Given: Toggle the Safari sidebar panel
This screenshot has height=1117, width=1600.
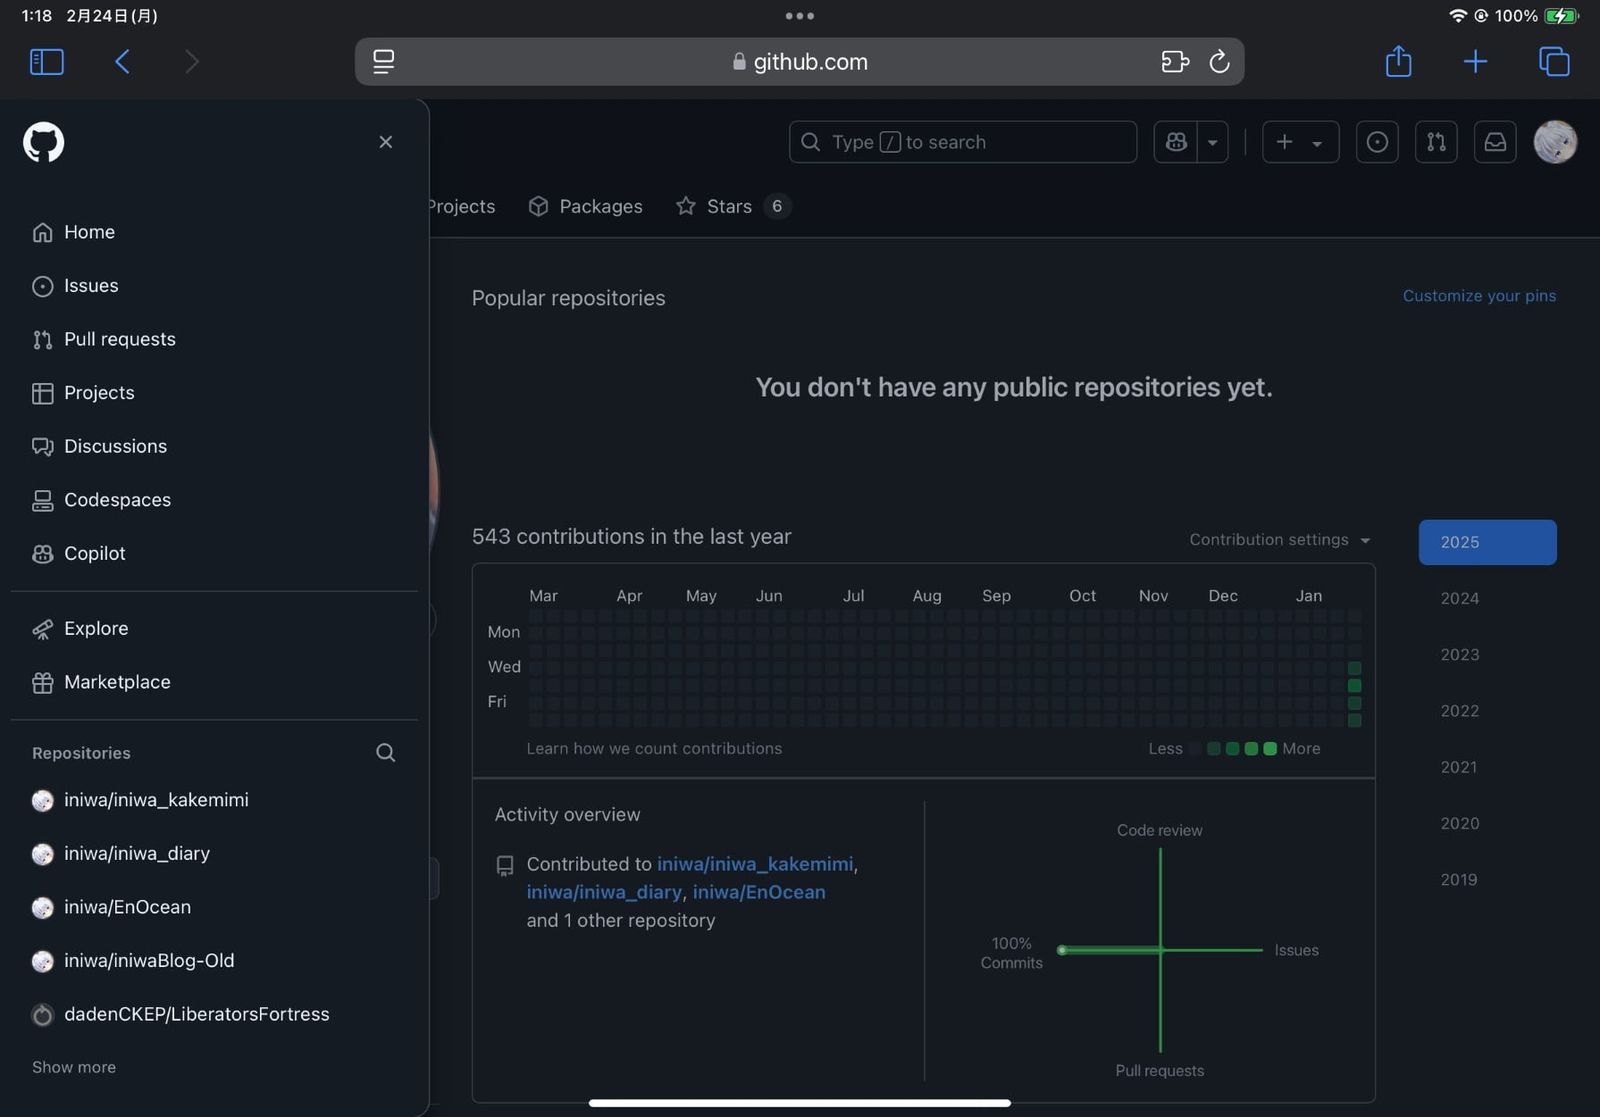Looking at the screenshot, I should 47,62.
